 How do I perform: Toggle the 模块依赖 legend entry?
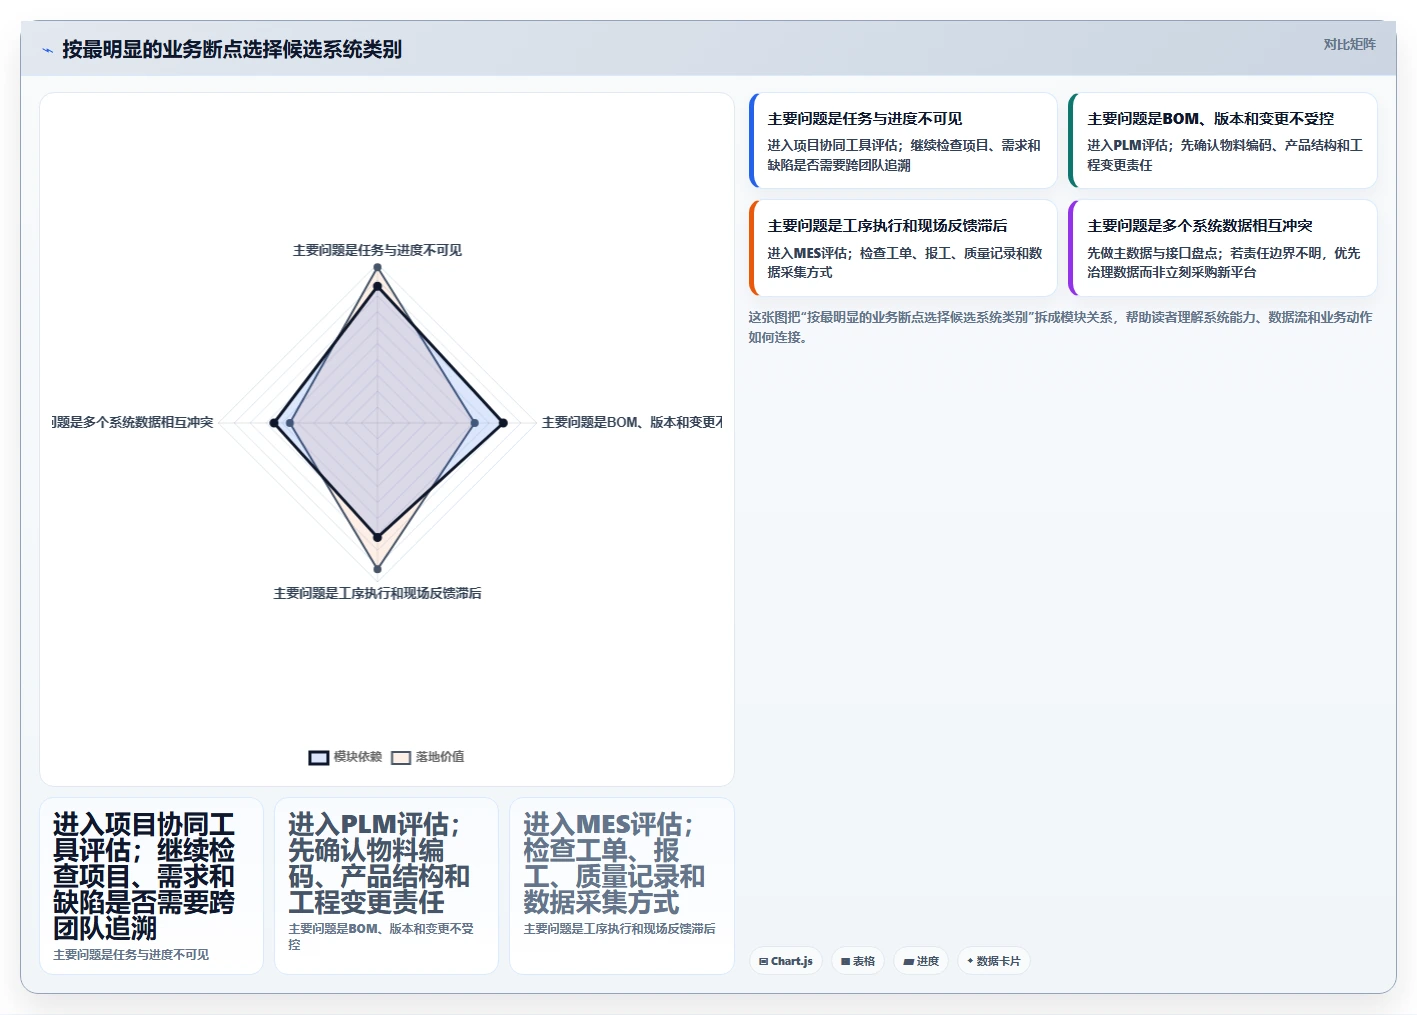coord(346,757)
